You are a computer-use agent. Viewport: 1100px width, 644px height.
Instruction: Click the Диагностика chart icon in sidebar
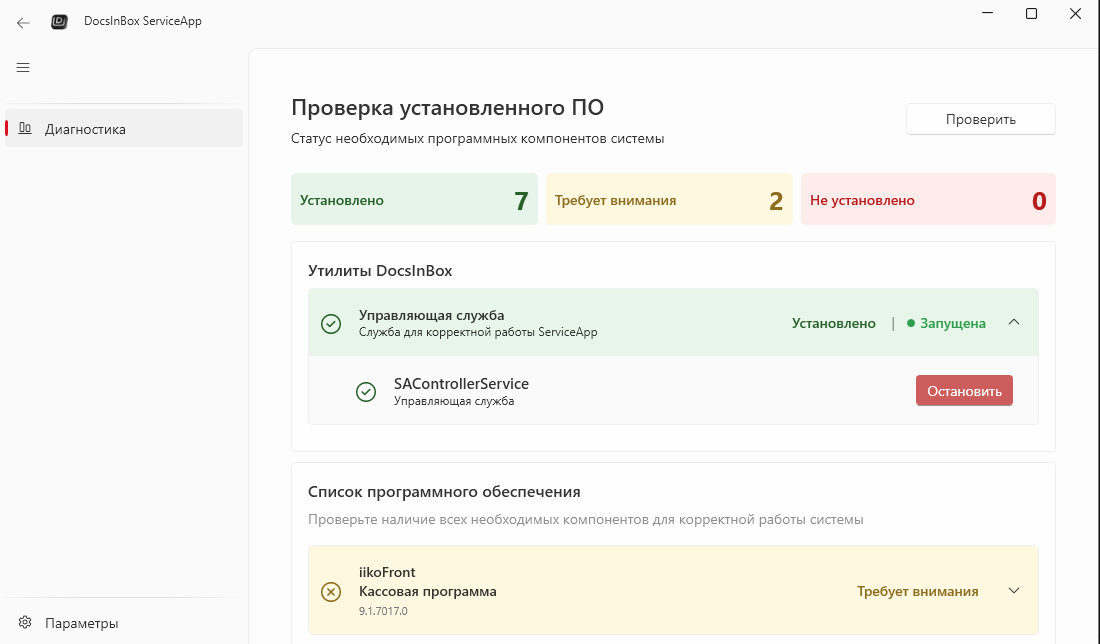pos(26,129)
